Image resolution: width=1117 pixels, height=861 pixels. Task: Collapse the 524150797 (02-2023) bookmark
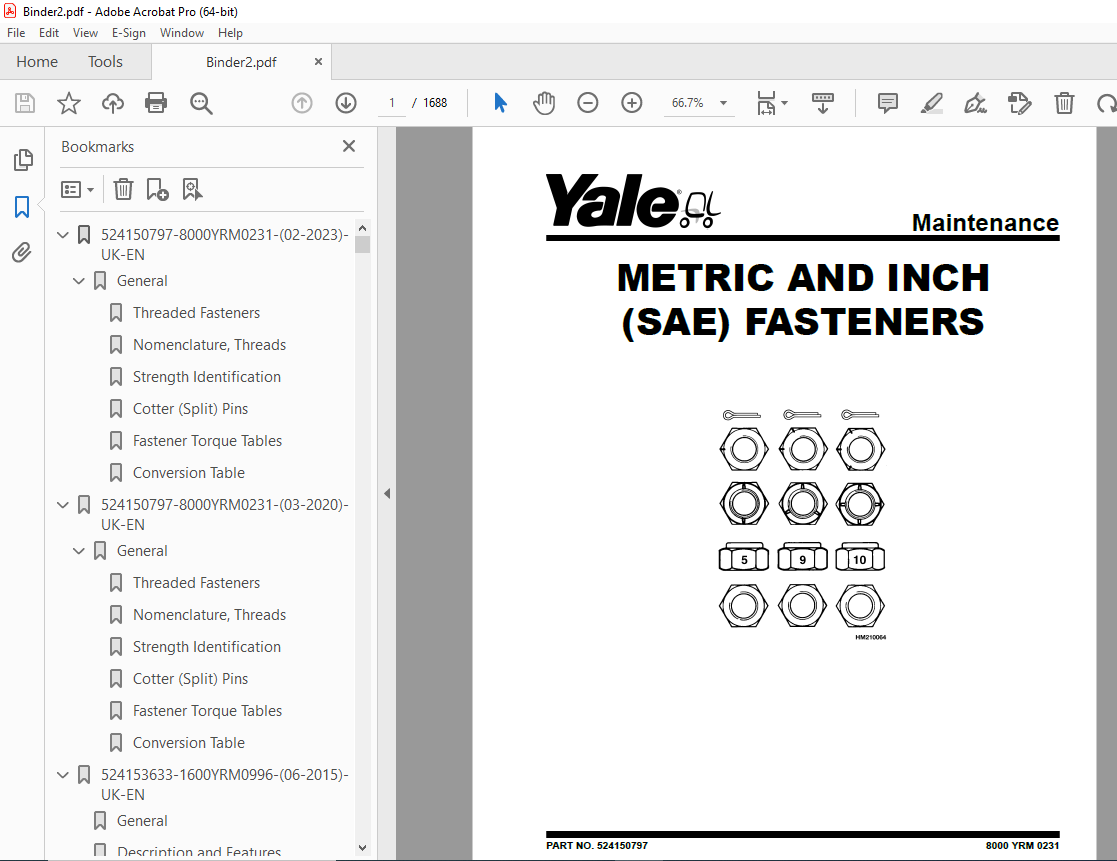[x=63, y=234]
